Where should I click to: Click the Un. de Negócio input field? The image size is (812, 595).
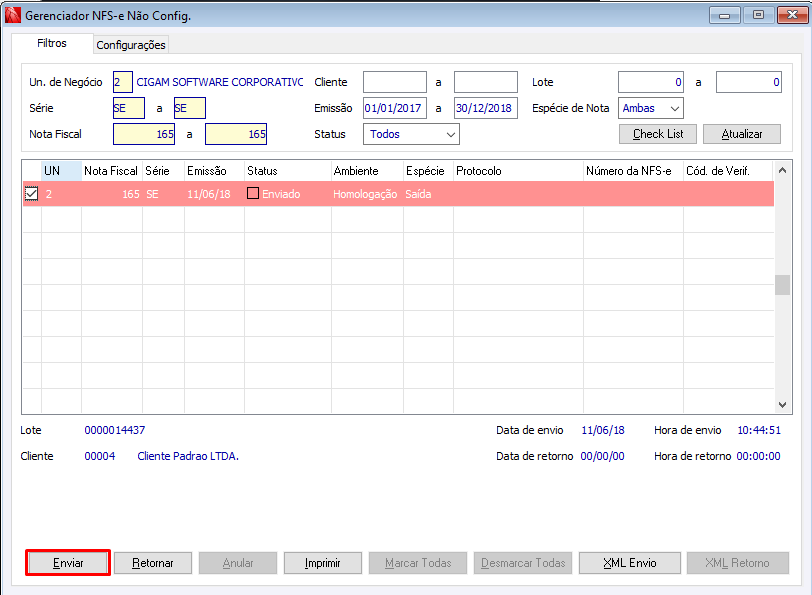(123, 82)
